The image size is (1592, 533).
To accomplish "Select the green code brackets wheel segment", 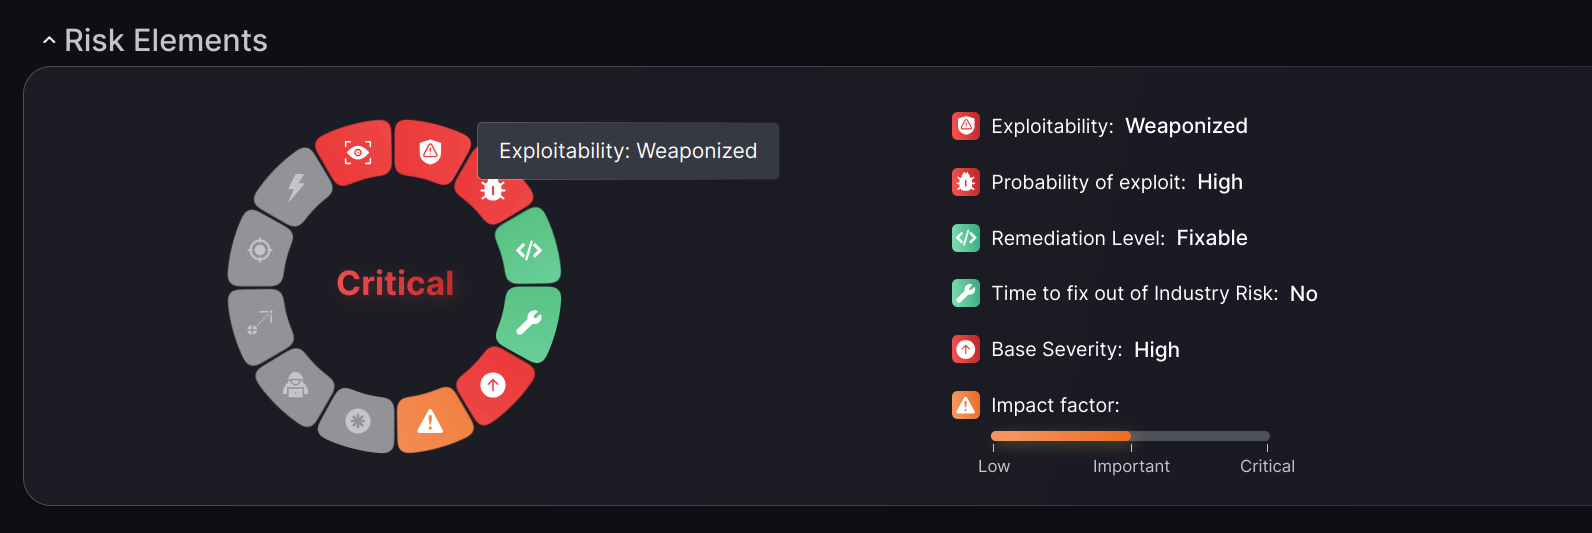I will 529,249.
